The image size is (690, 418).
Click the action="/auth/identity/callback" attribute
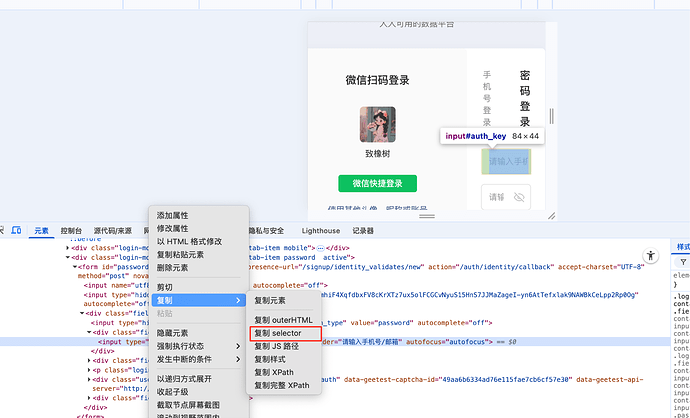(x=490, y=267)
